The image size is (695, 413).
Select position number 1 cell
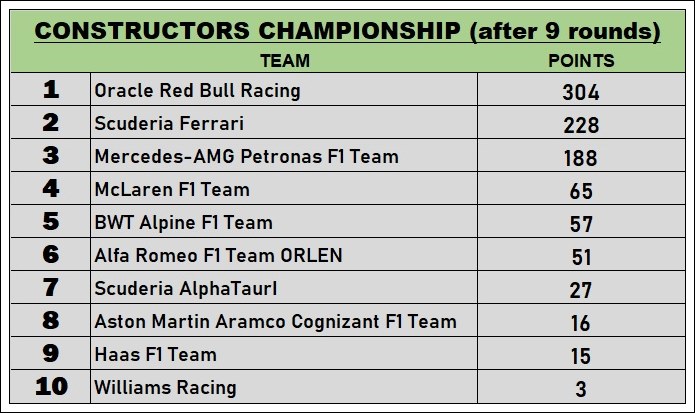pyautogui.click(x=51, y=90)
